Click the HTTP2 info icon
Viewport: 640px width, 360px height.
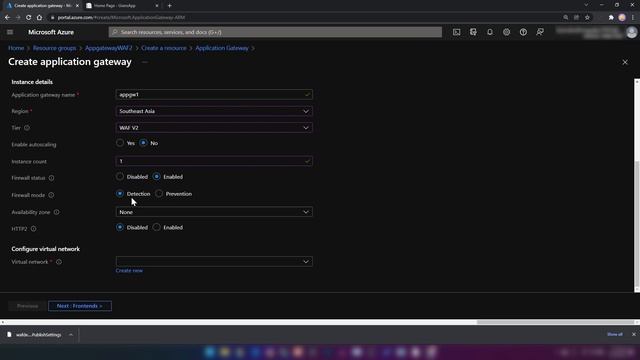tap(33, 229)
